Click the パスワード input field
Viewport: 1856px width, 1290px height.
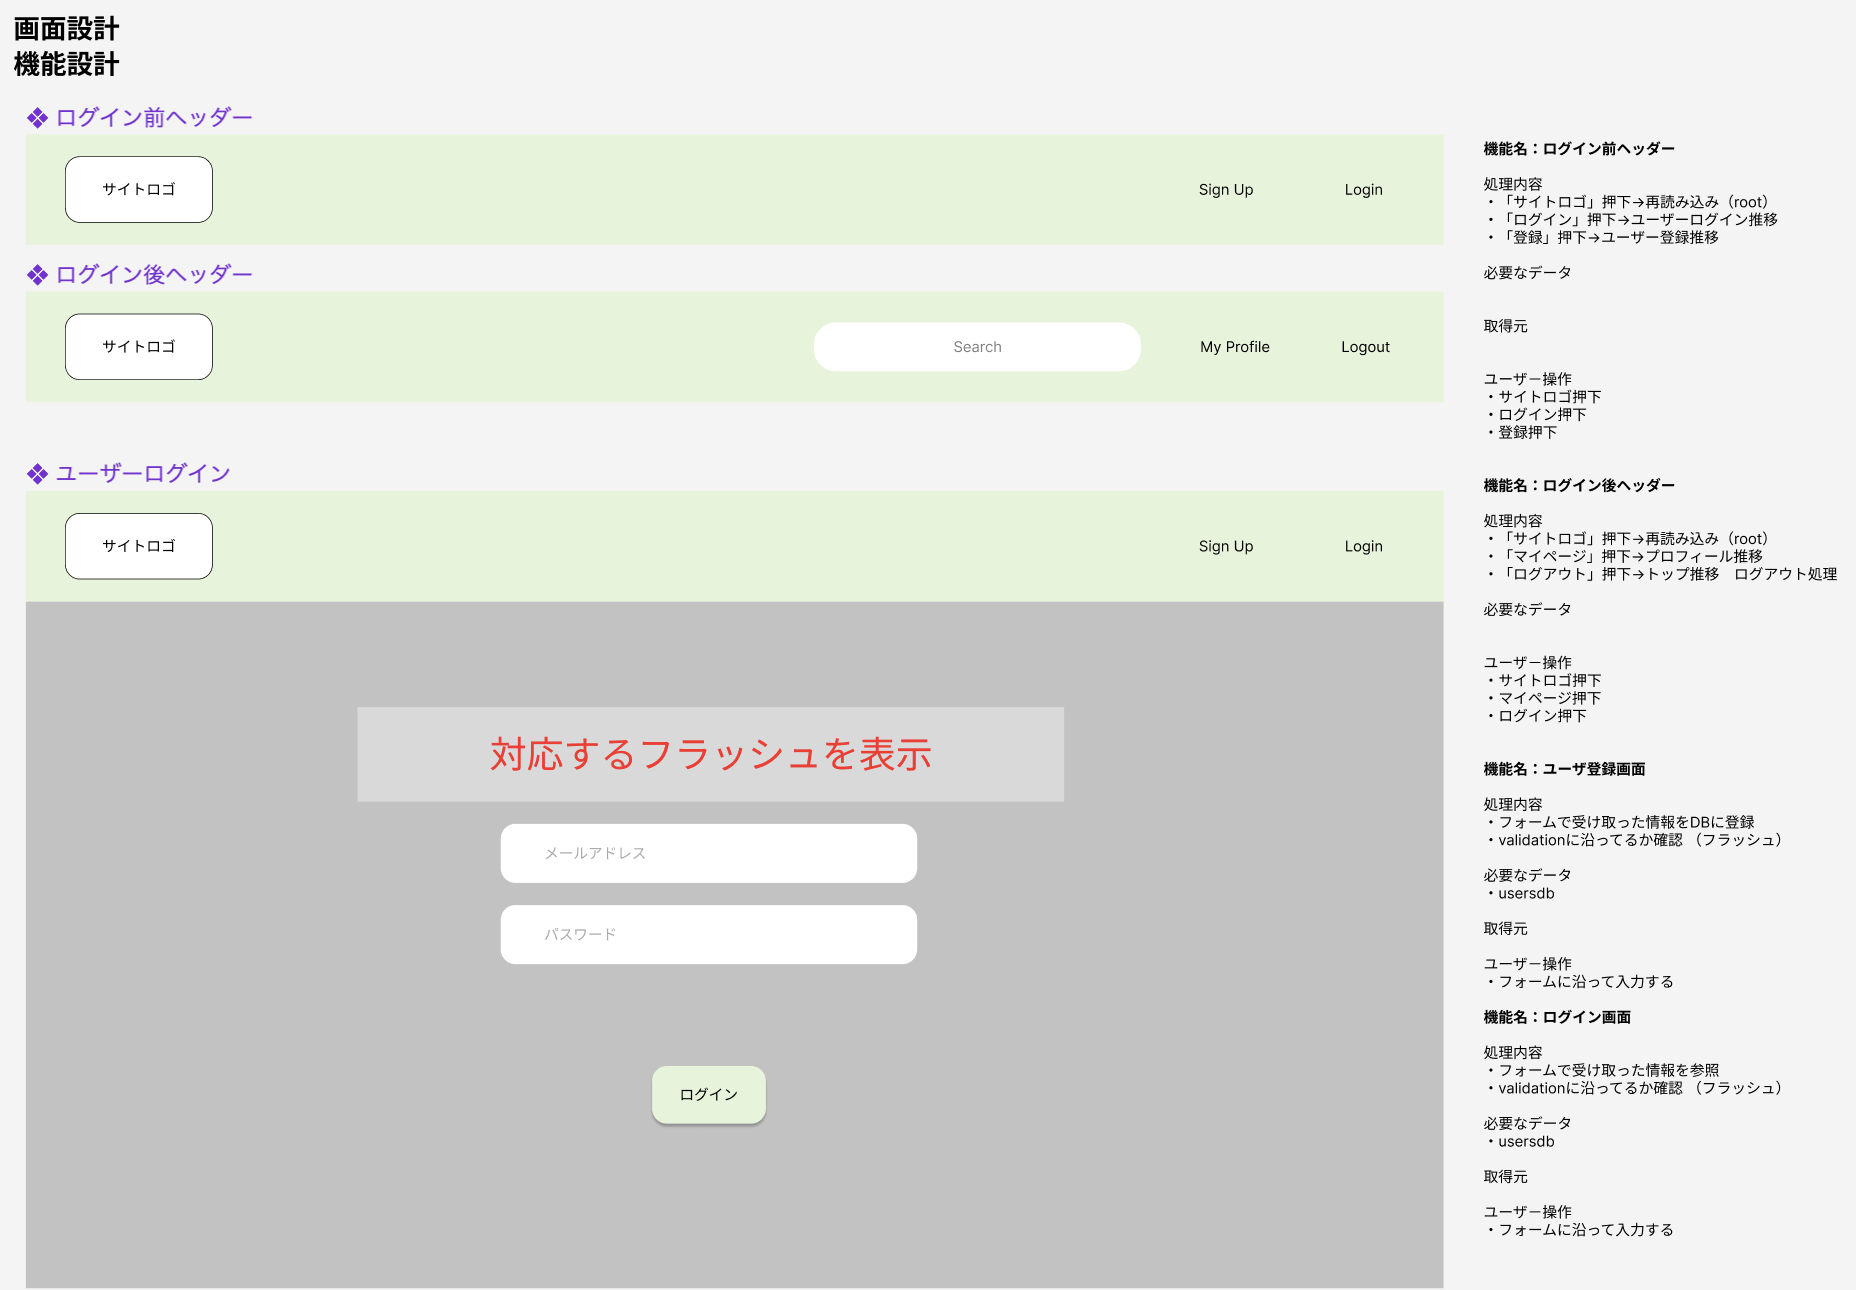(708, 934)
